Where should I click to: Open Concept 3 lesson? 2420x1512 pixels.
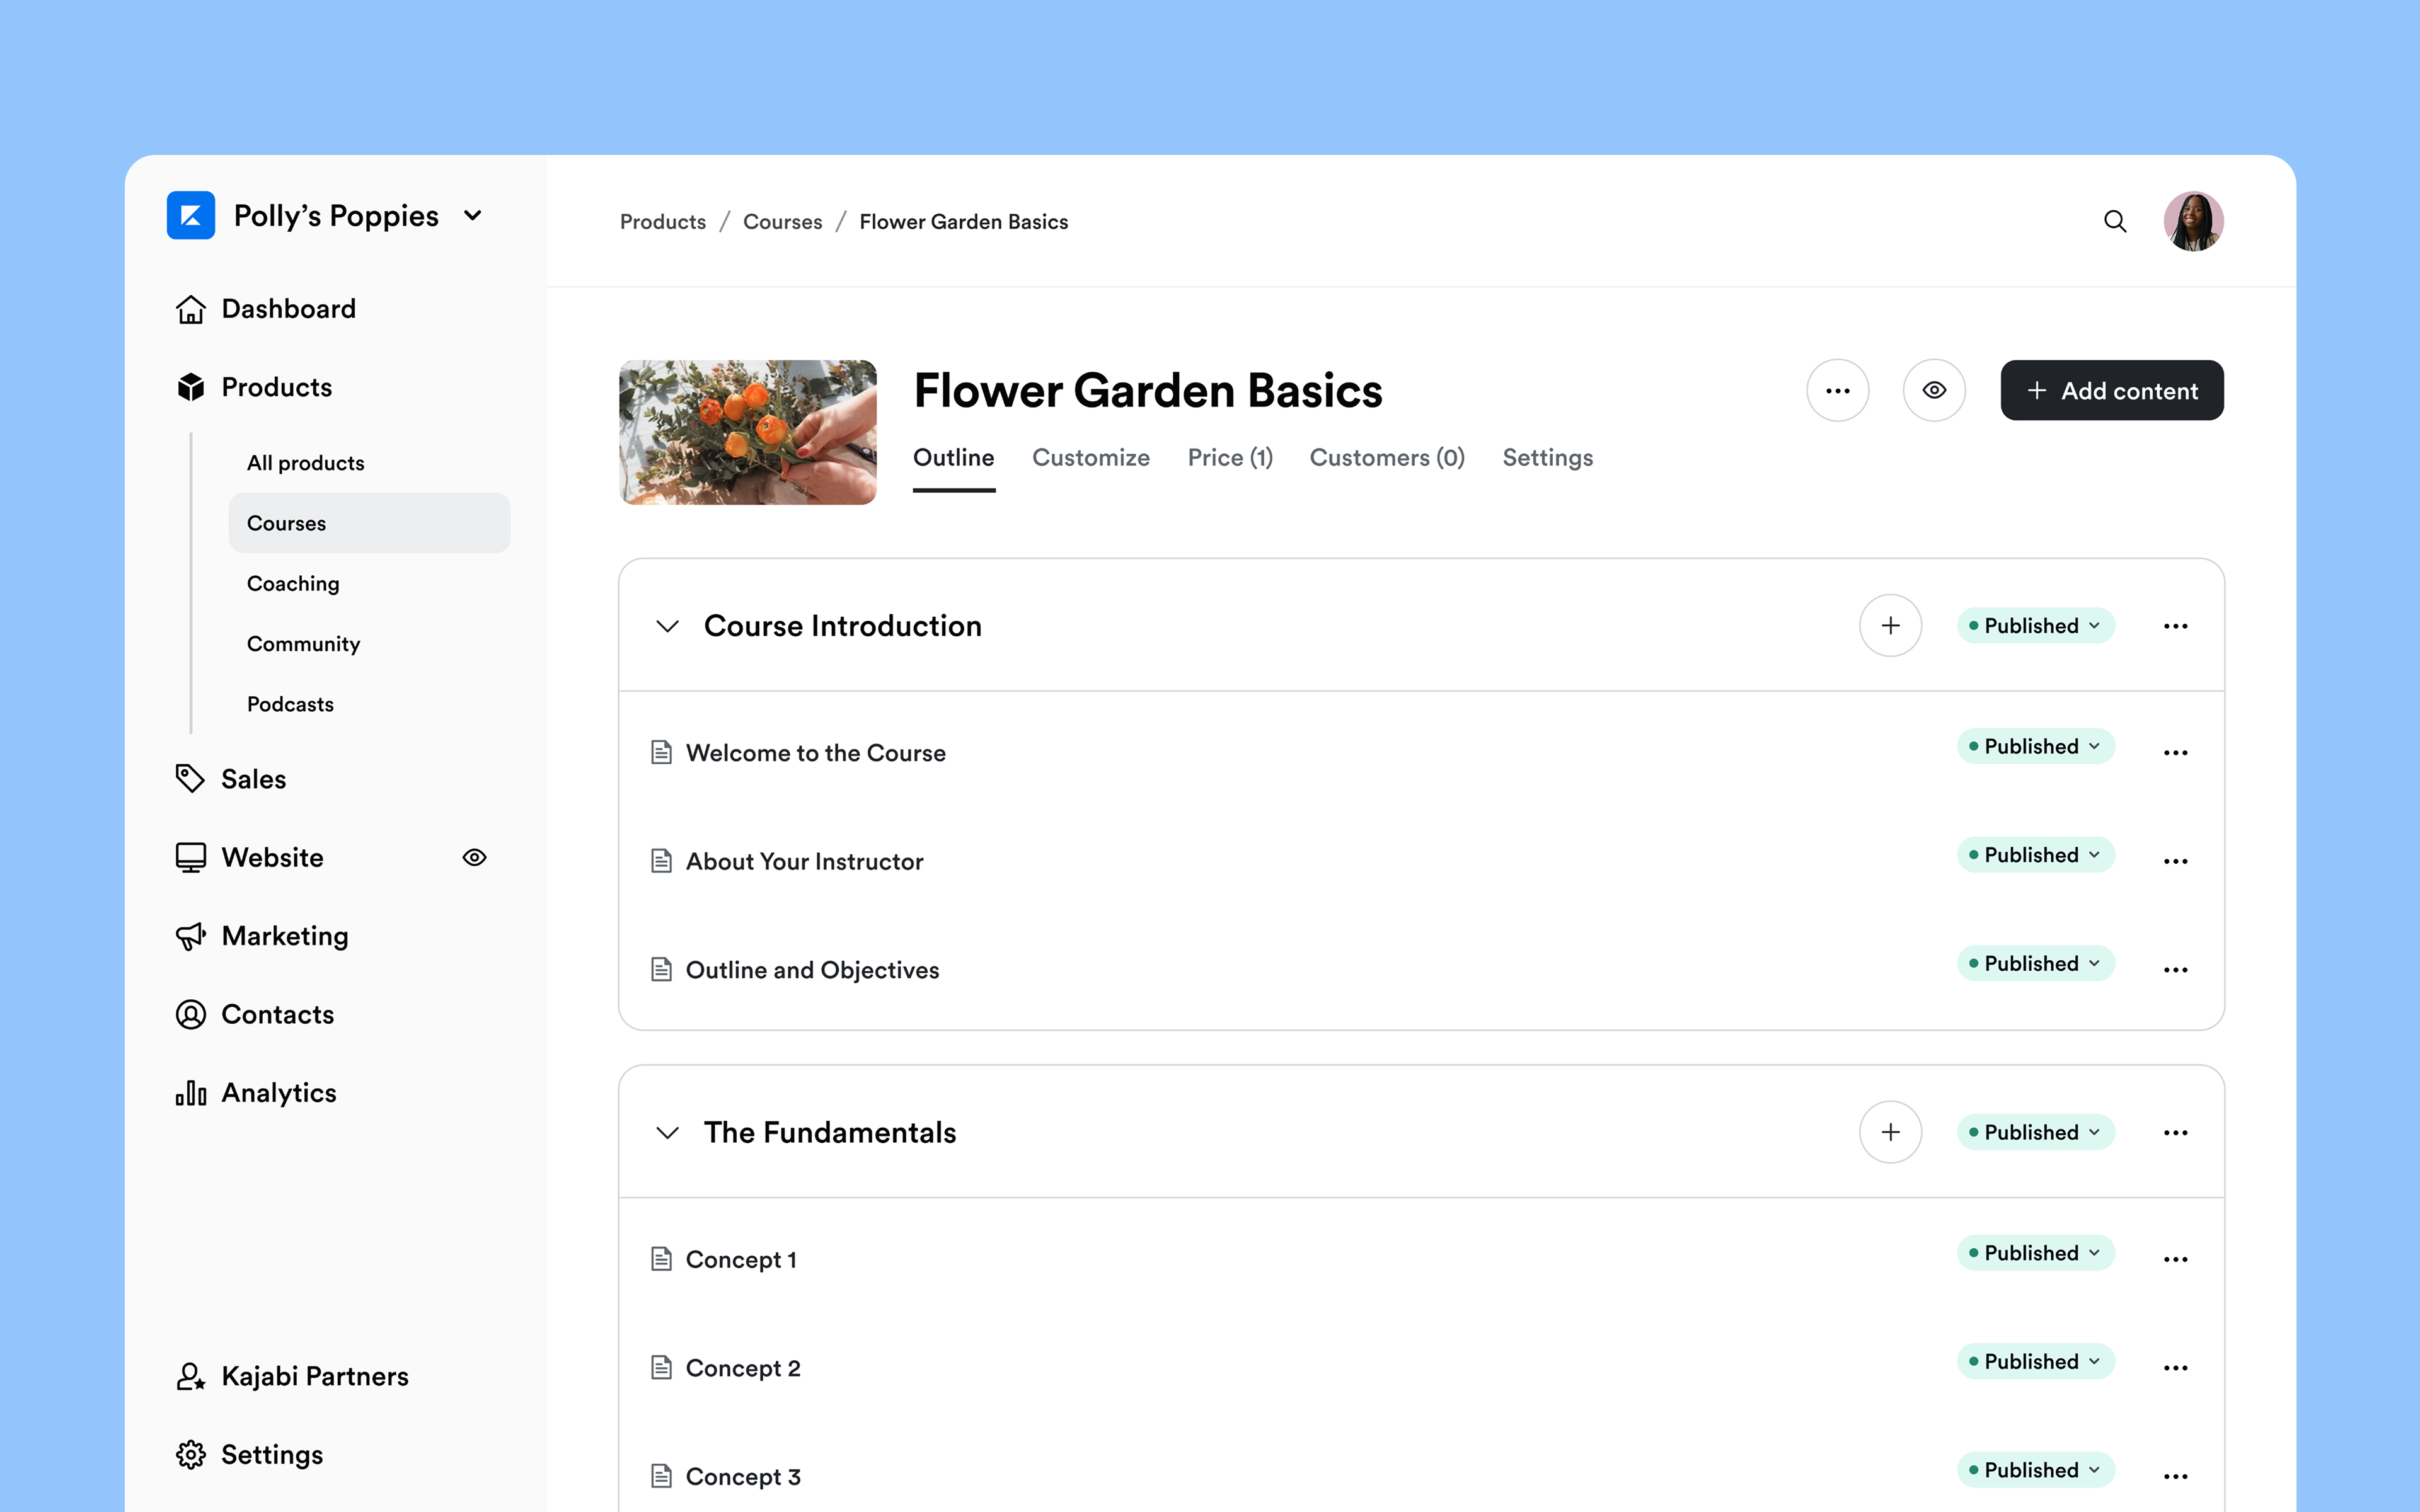pyautogui.click(x=744, y=1476)
